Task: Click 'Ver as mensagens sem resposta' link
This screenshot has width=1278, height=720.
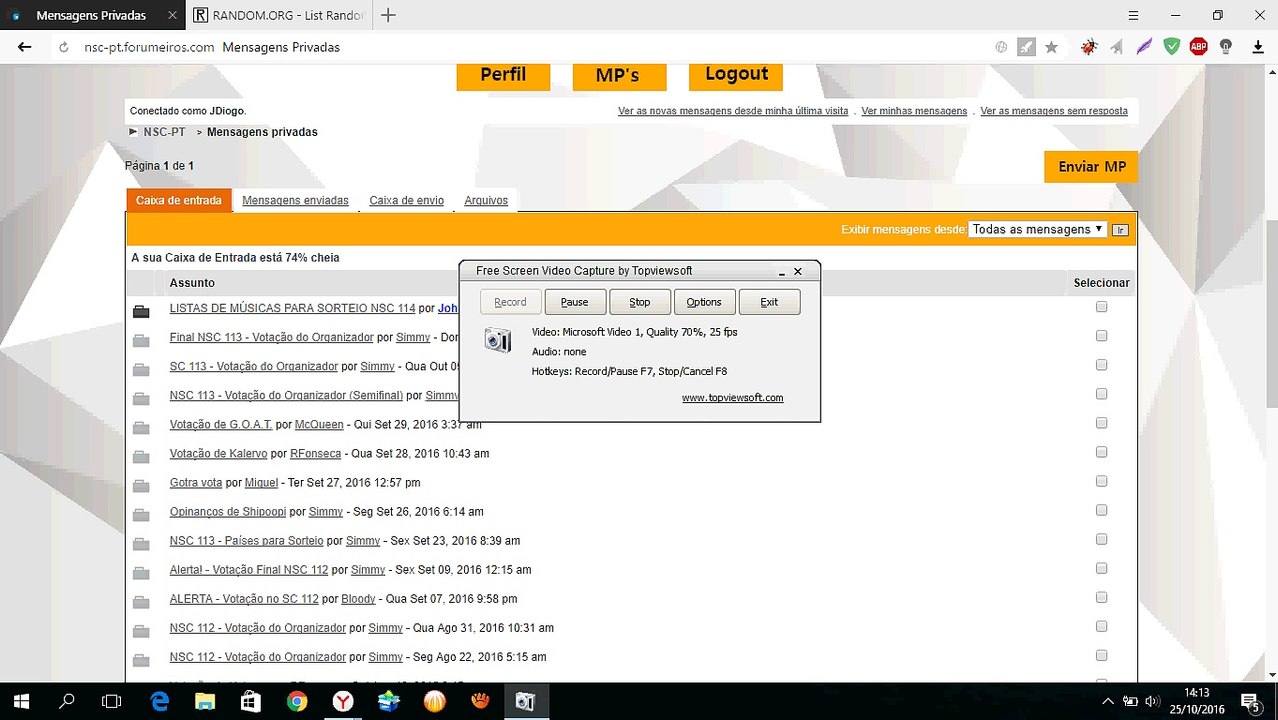Action: tap(1054, 111)
